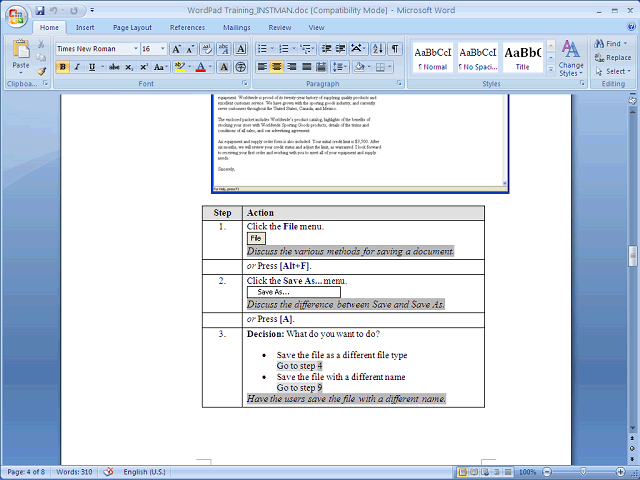The height and width of the screenshot is (480, 640).
Task: Go to the Review tab
Action: point(280,27)
